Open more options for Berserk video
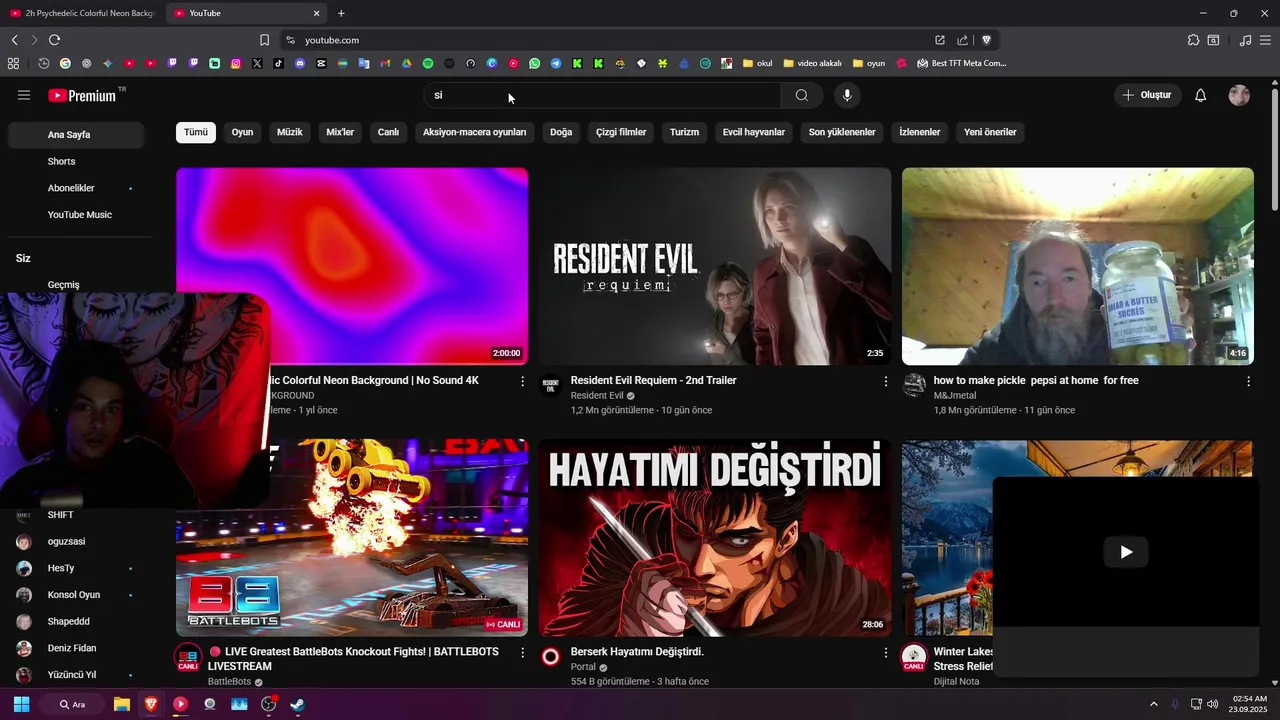Screen dimensions: 1280x720 [x=885, y=652]
